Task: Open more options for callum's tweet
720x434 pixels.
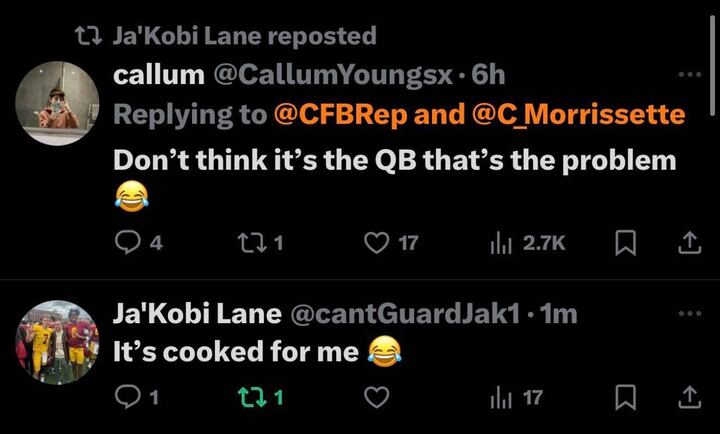Action: click(x=689, y=74)
